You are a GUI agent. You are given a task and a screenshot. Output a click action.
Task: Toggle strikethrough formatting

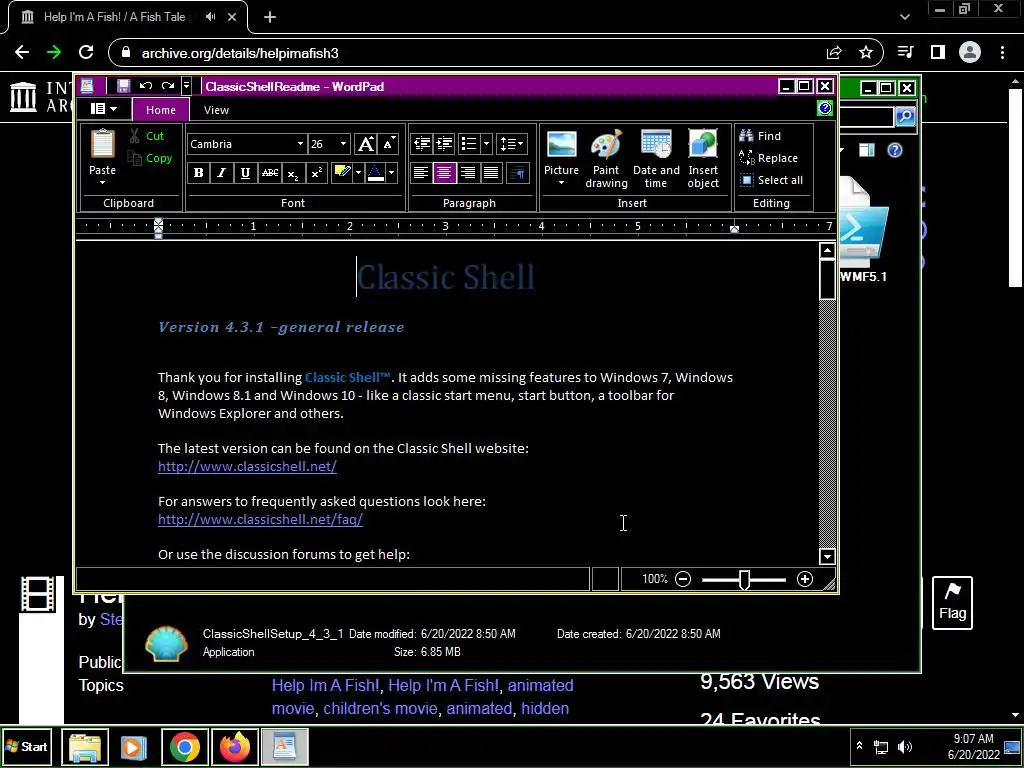coord(269,173)
